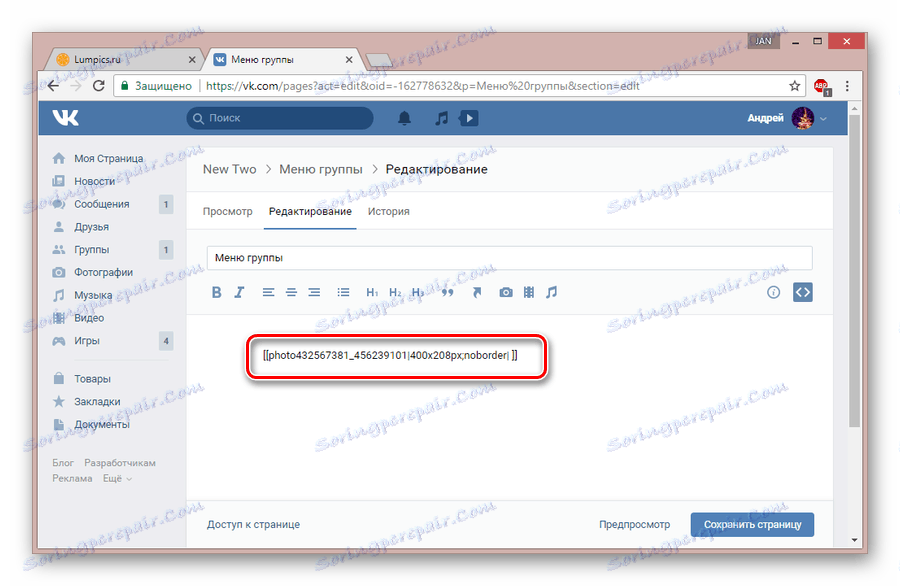This screenshot has width=900, height=586.
Task: Click the page title field Меню группы
Action: click(510, 258)
